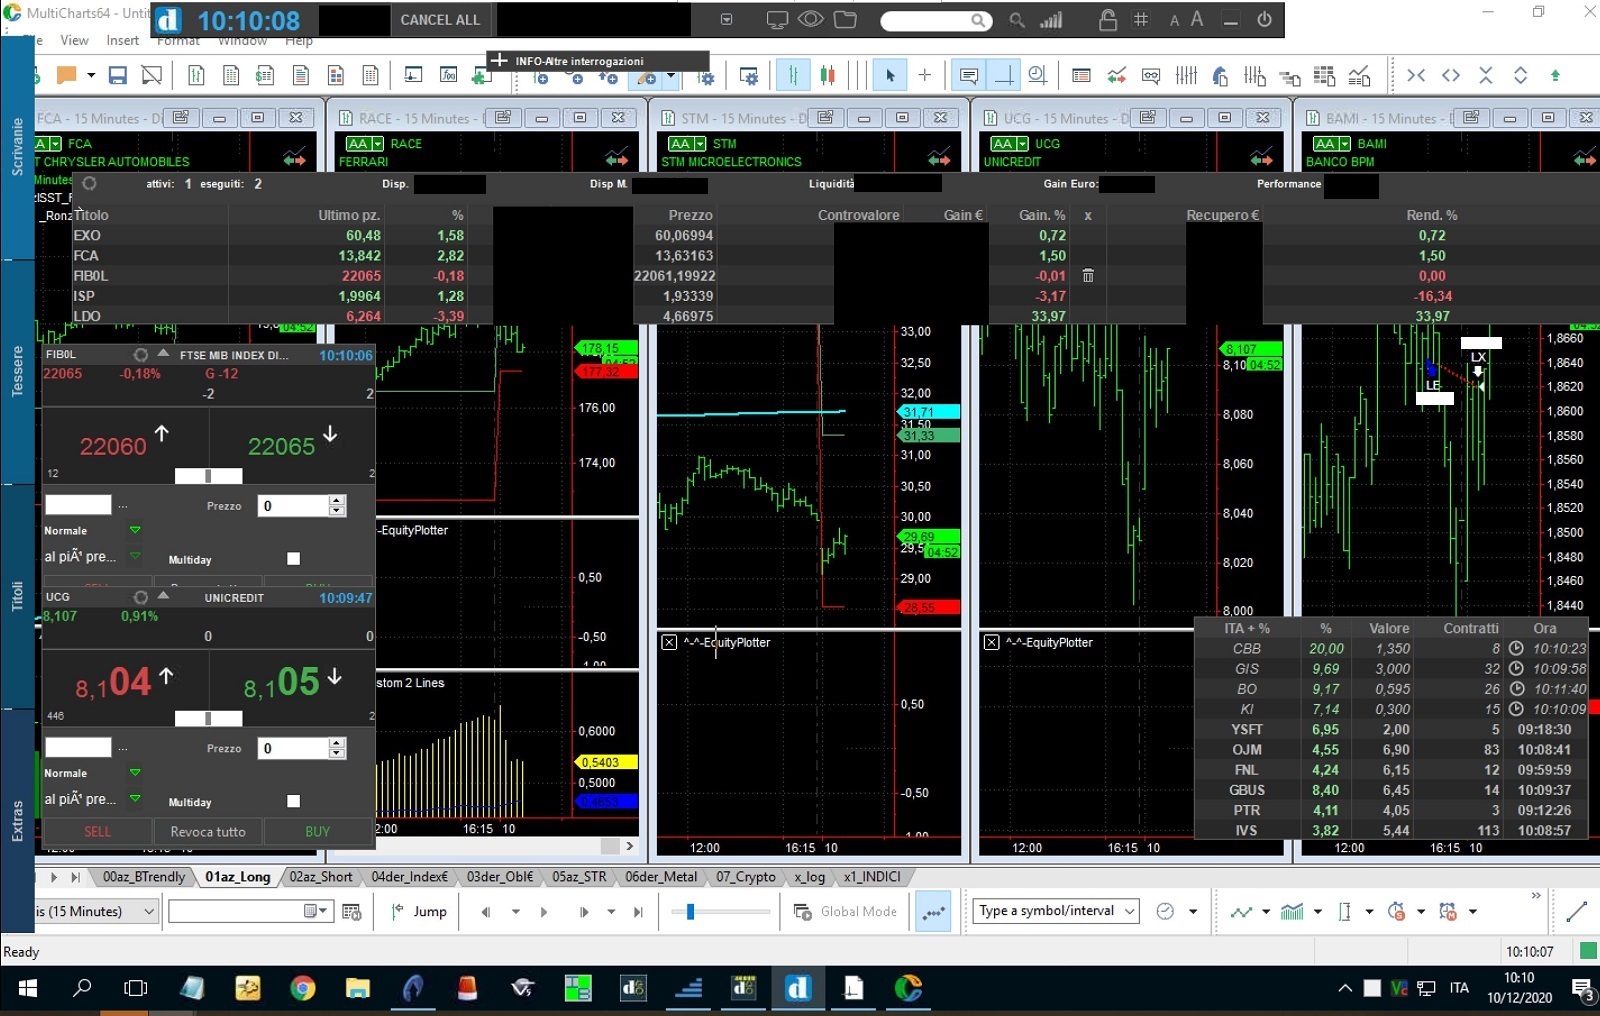Click the gear icon in FIB0L order panel
Image resolution: width=1600 pixels, height=1016 pixels.
point(141,355)
